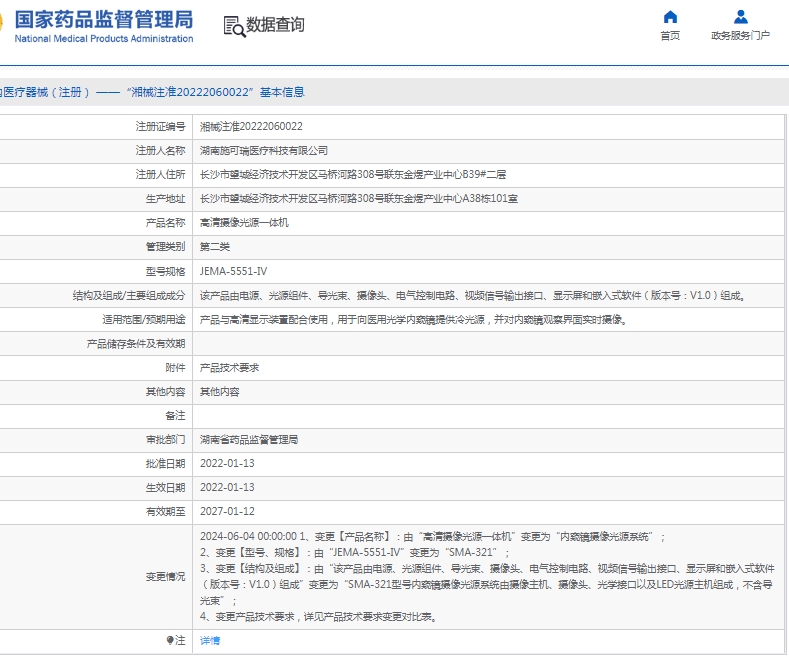
Task: Click the 变更情况 row label
Action: [x=165, y=577]
